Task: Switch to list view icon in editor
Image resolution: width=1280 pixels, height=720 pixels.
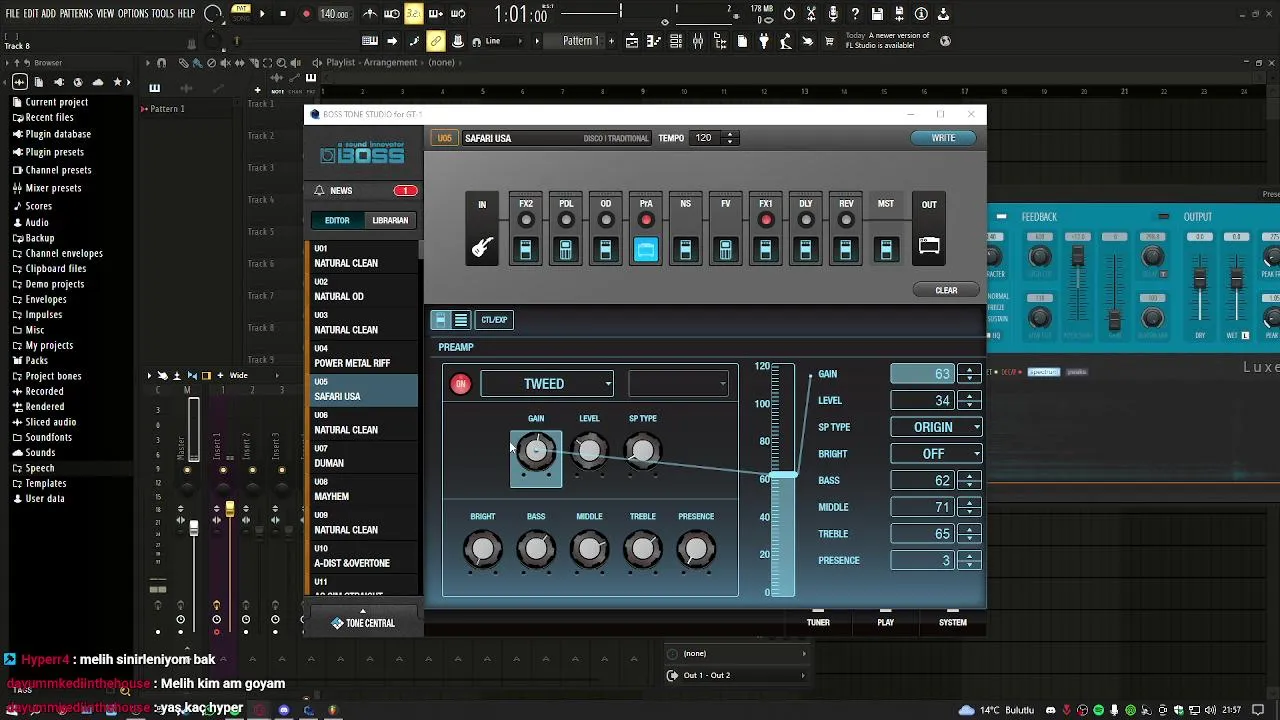Action: pos(461,320)
